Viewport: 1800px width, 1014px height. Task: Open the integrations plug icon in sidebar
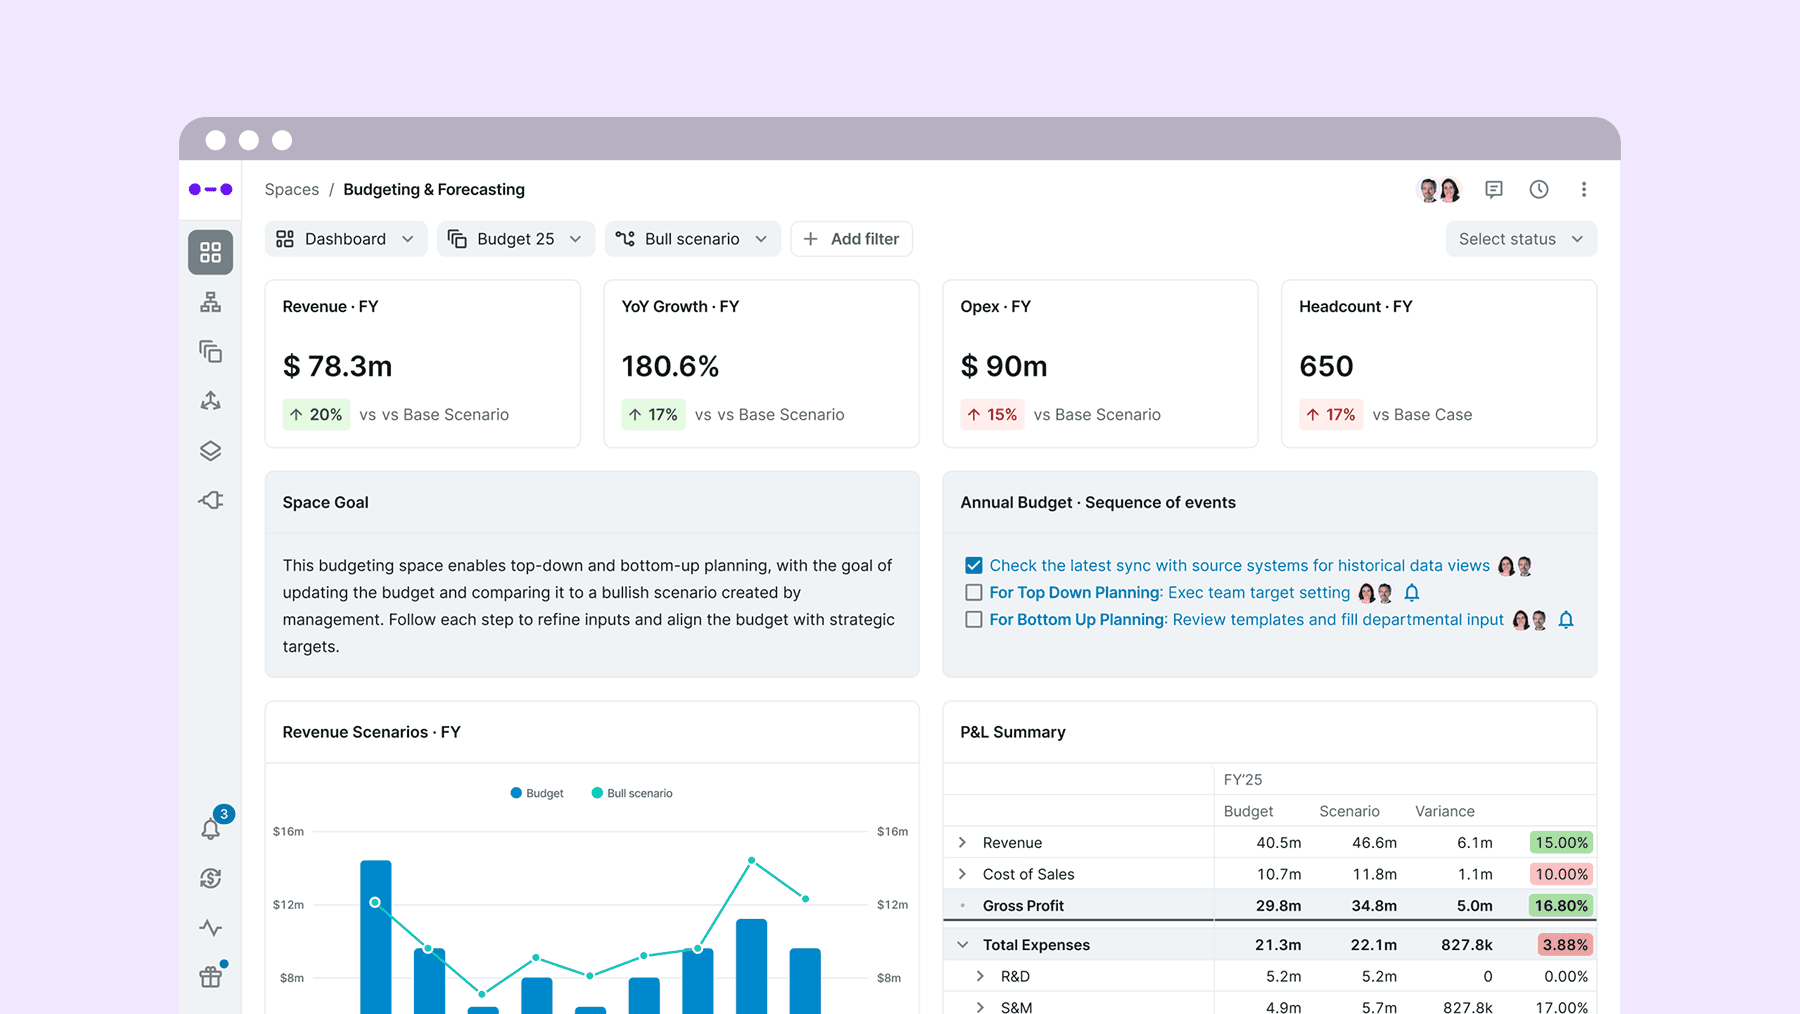pos(210,500)
